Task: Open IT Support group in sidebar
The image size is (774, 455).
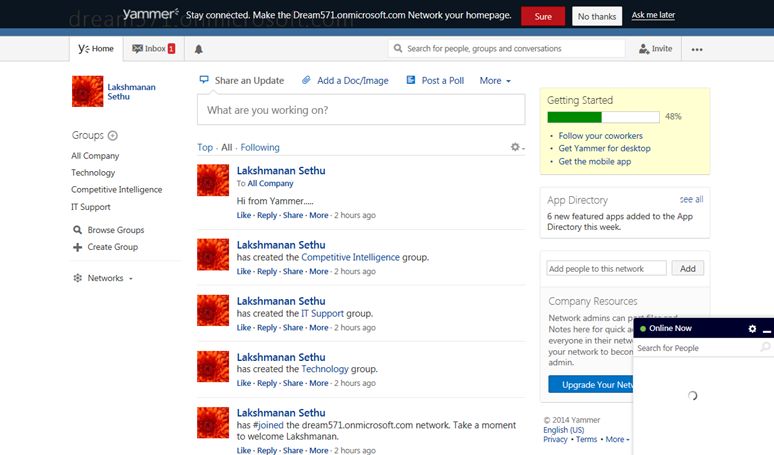Action: click(x=91, y=207)
